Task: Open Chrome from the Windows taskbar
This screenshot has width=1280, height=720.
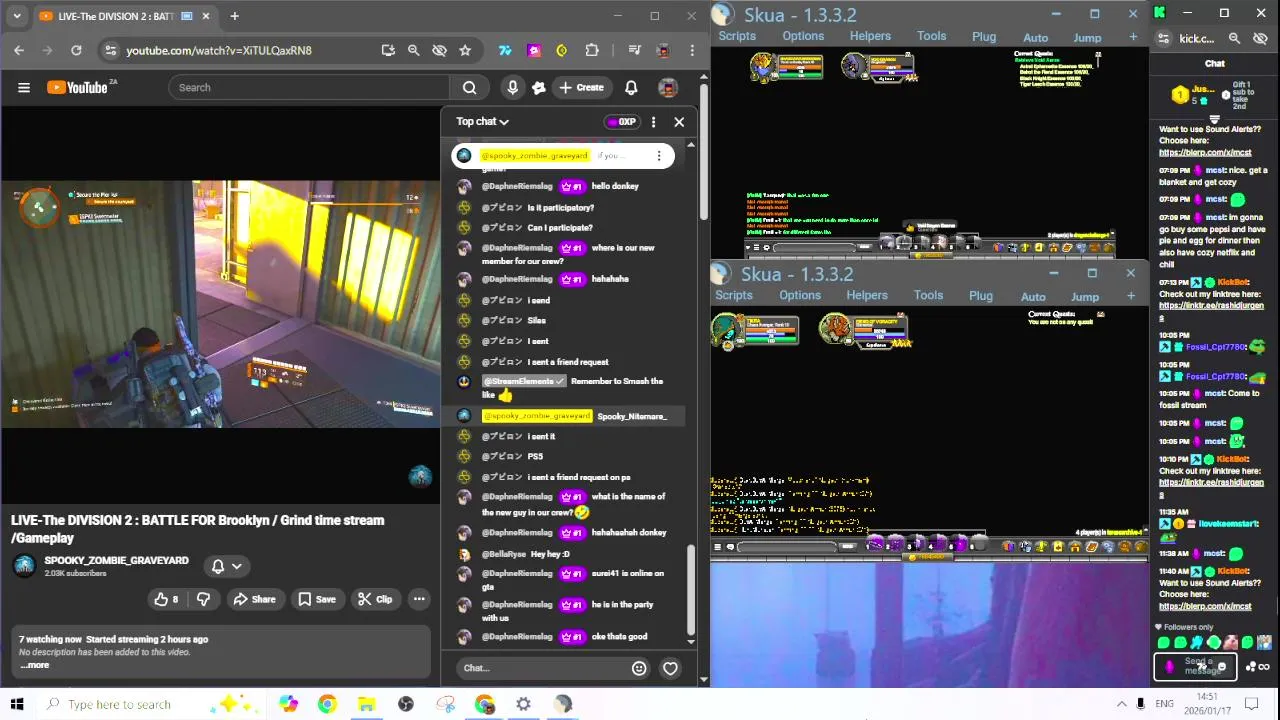Action: tap(327, 704)
